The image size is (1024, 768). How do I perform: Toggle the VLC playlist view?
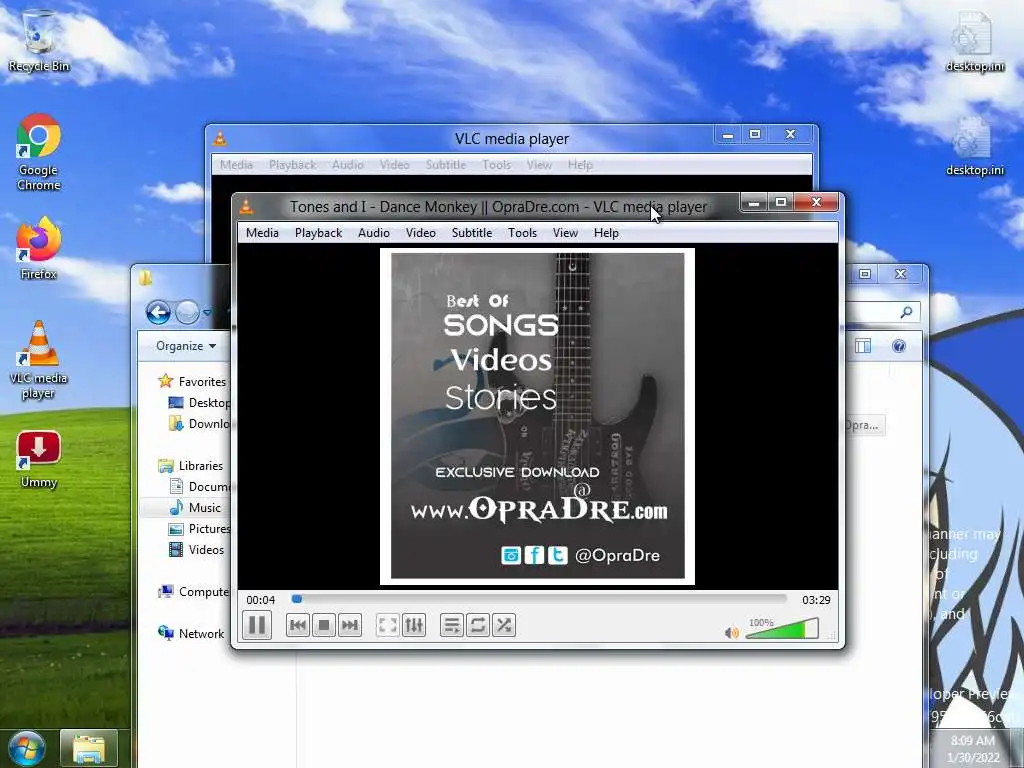451,626
